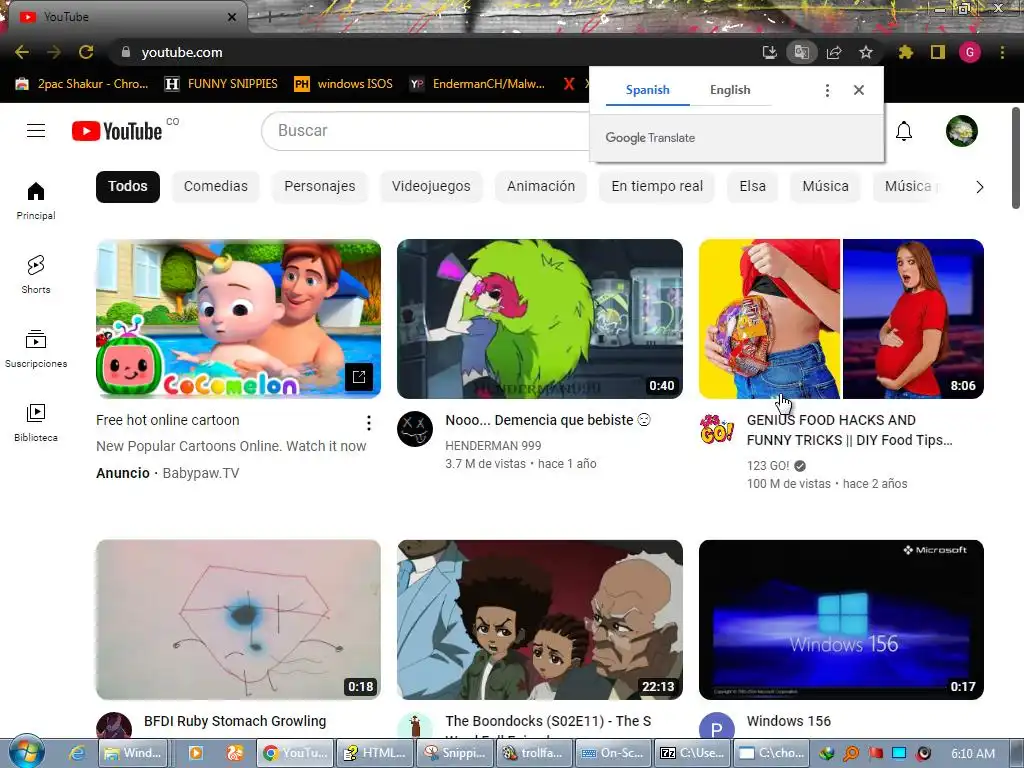The height and width of the screenshot is (768, 1024).
Task: Open the YouTube account avatar menu
Action: [961, 131]
